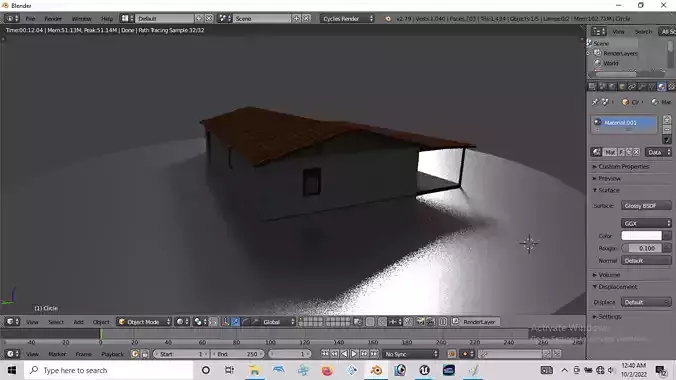Image resolution: width=676 pixels, height=380 pixels.
Task: Toggle proportional editing button
Action: [370, 322]
